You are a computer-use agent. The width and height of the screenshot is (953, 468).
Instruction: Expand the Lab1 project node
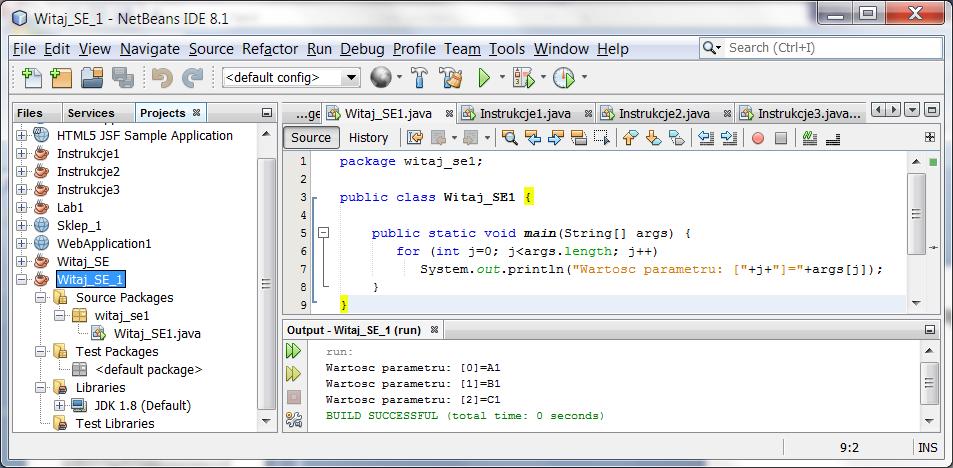[x=22, y=208]
